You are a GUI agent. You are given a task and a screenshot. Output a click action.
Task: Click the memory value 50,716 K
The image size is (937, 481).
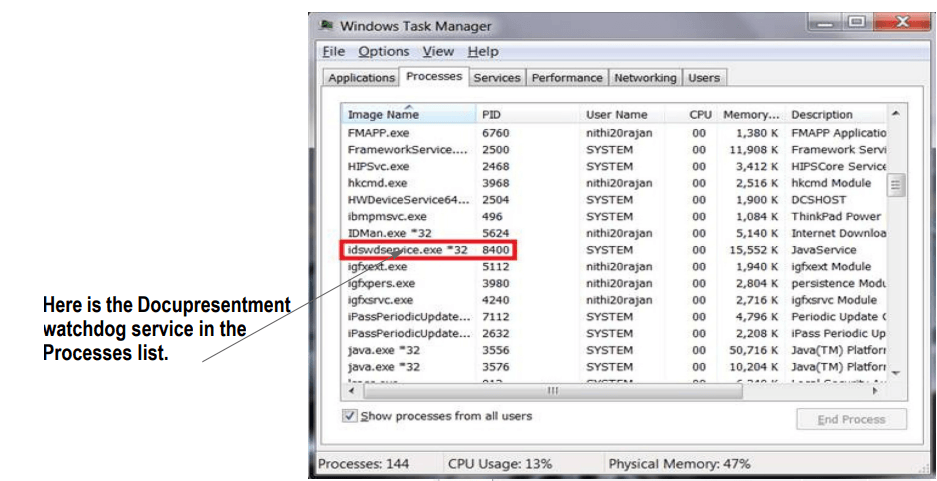click(754, 350)
